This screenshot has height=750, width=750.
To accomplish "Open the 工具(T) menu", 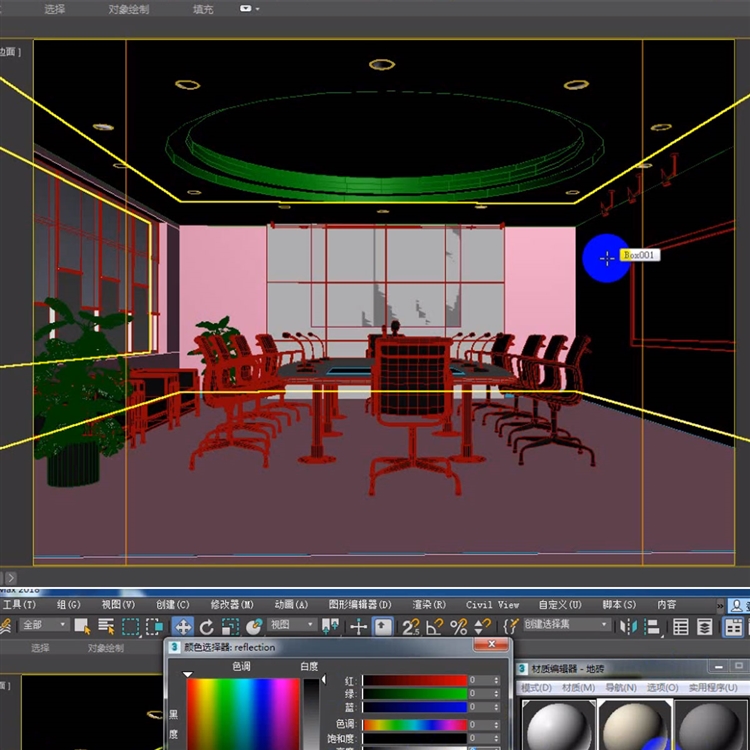I will coord(19,605).
